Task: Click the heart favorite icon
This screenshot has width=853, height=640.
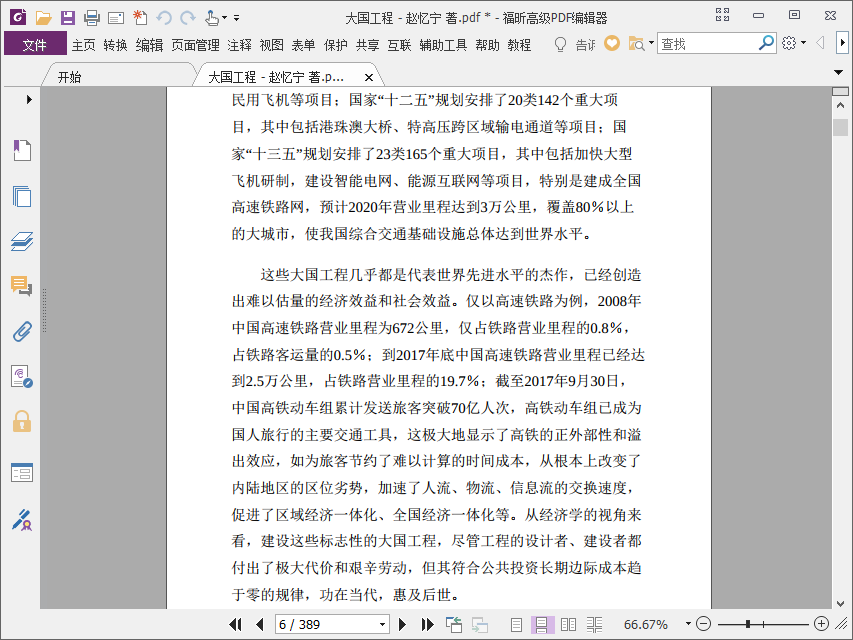Action: [612, 43]
